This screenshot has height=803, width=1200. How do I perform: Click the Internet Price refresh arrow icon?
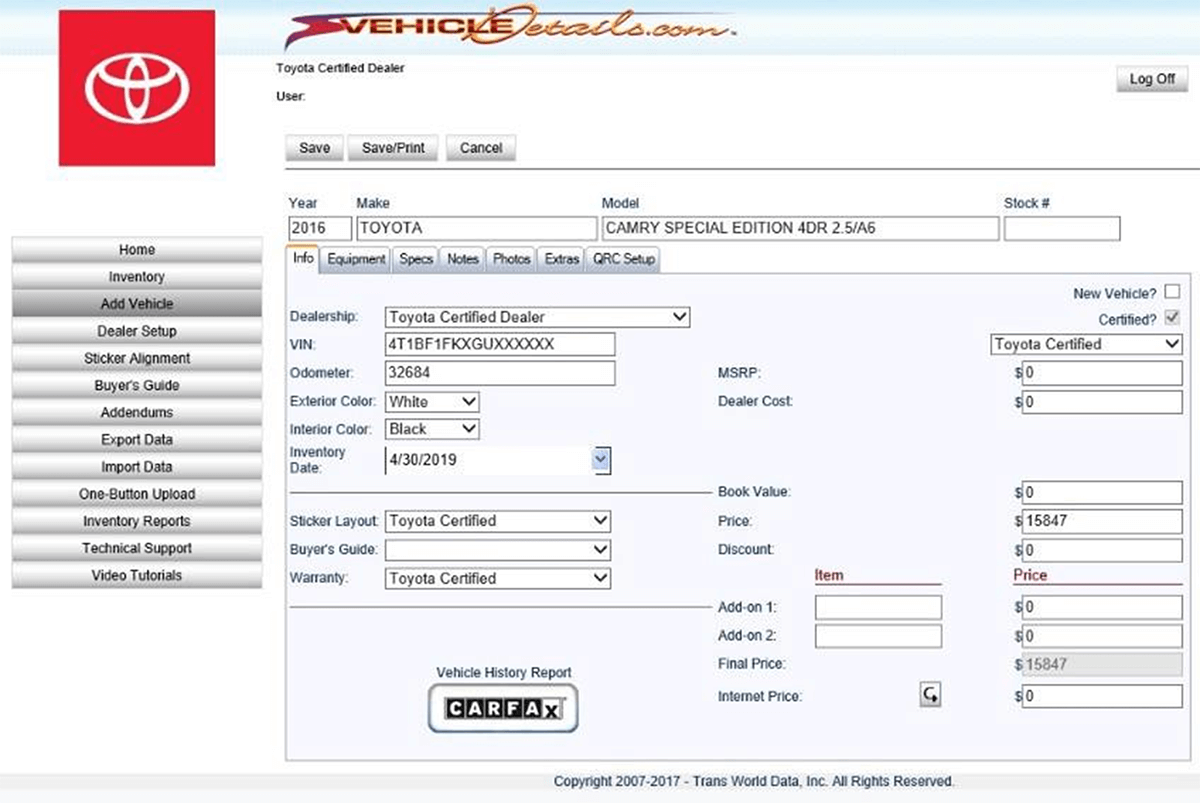coord(930,695)
